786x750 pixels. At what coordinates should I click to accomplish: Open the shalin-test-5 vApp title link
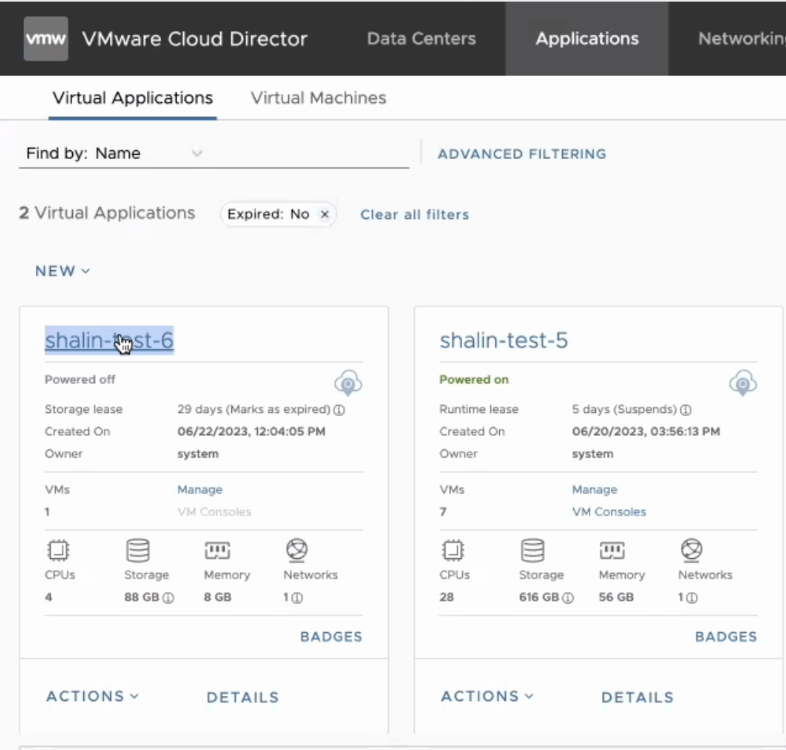[x=503, y=341]
